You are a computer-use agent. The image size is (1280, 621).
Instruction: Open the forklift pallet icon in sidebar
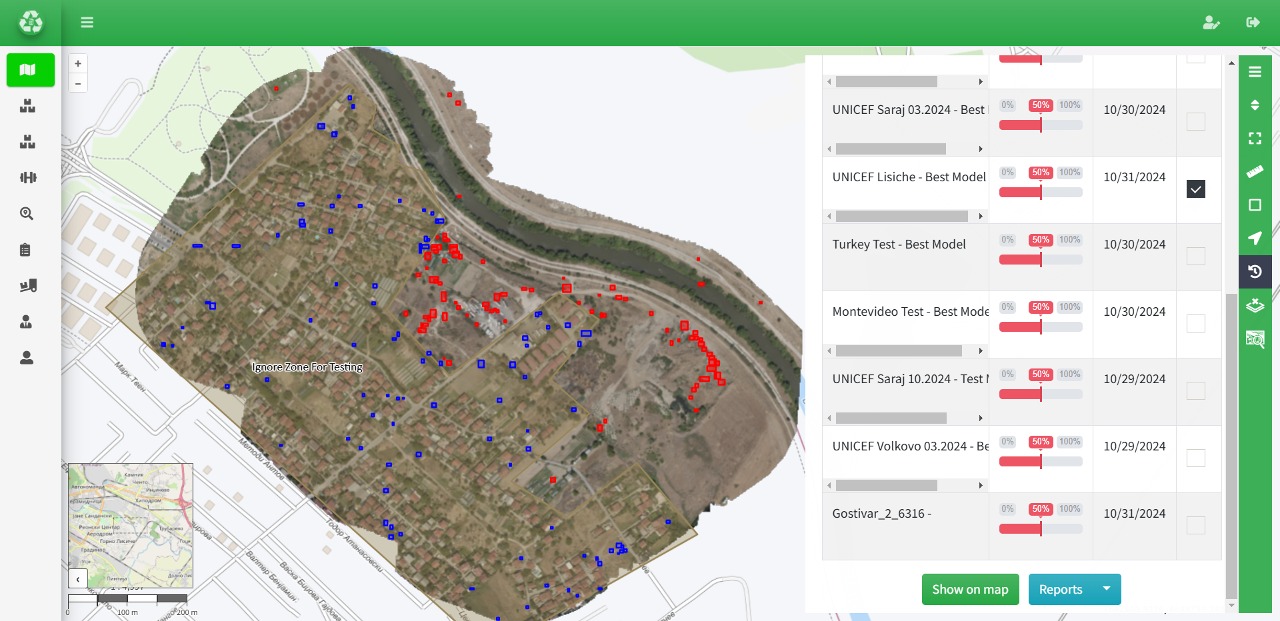tap(27, 286)
